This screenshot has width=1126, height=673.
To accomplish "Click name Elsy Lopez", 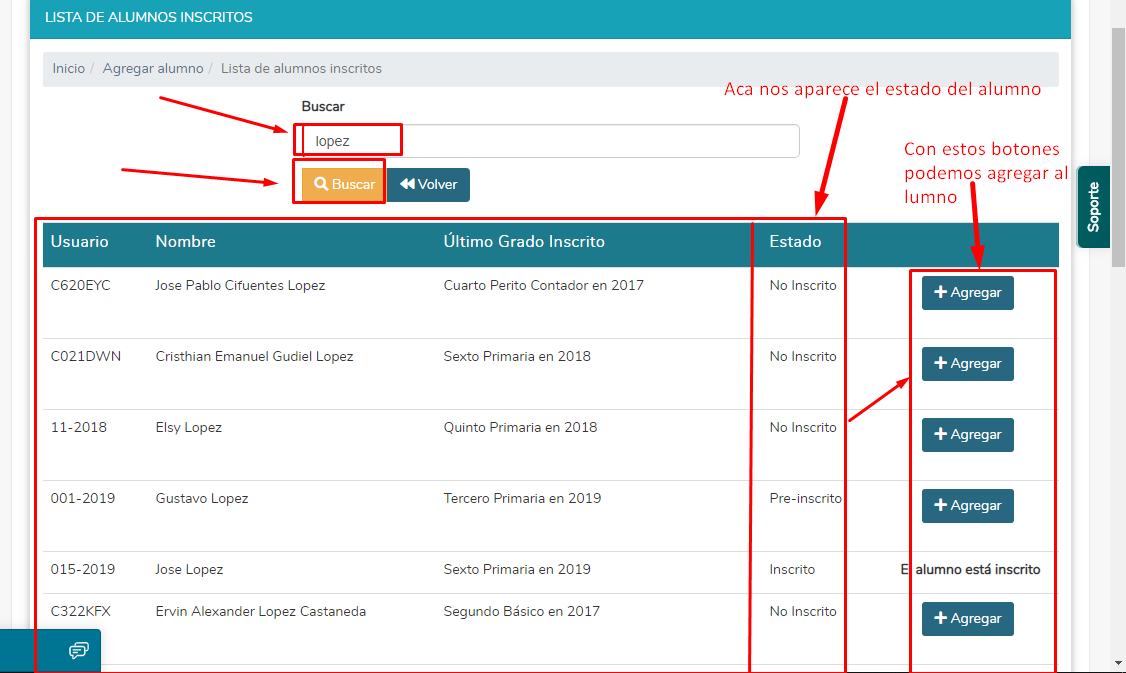I will point(188,427).
